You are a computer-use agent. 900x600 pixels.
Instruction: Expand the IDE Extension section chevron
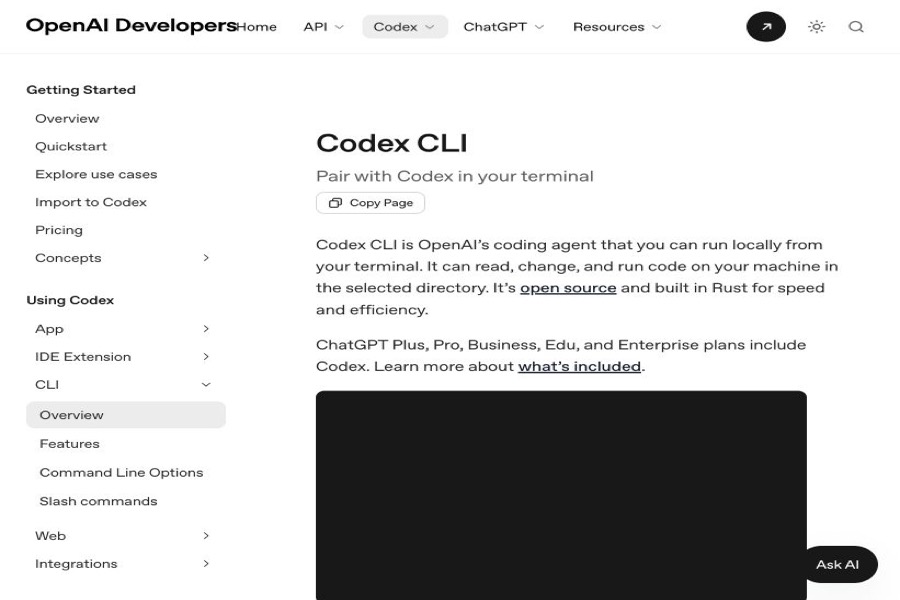point(206,357)
